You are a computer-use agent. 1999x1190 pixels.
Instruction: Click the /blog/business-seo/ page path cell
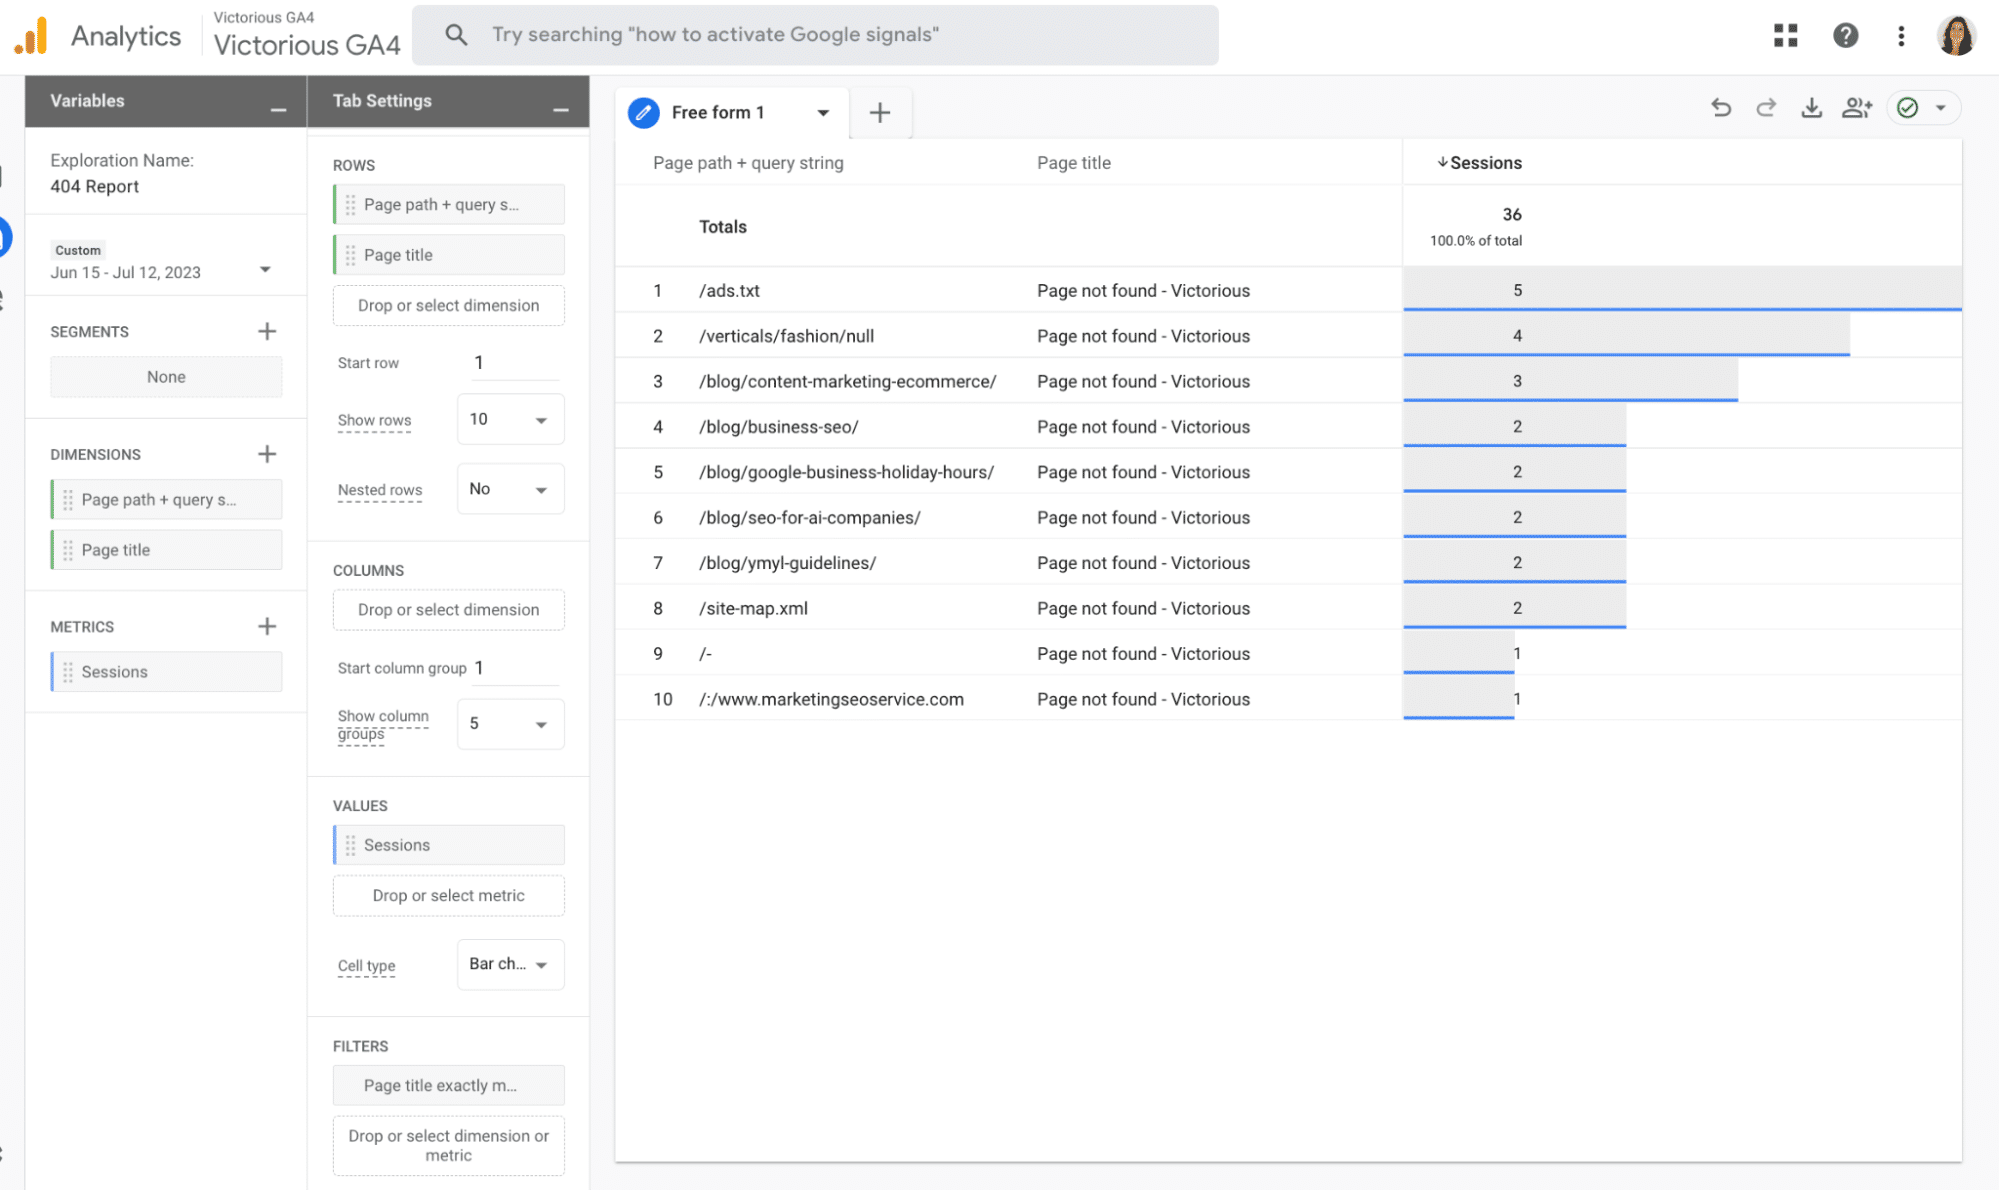tap(778, 427)
